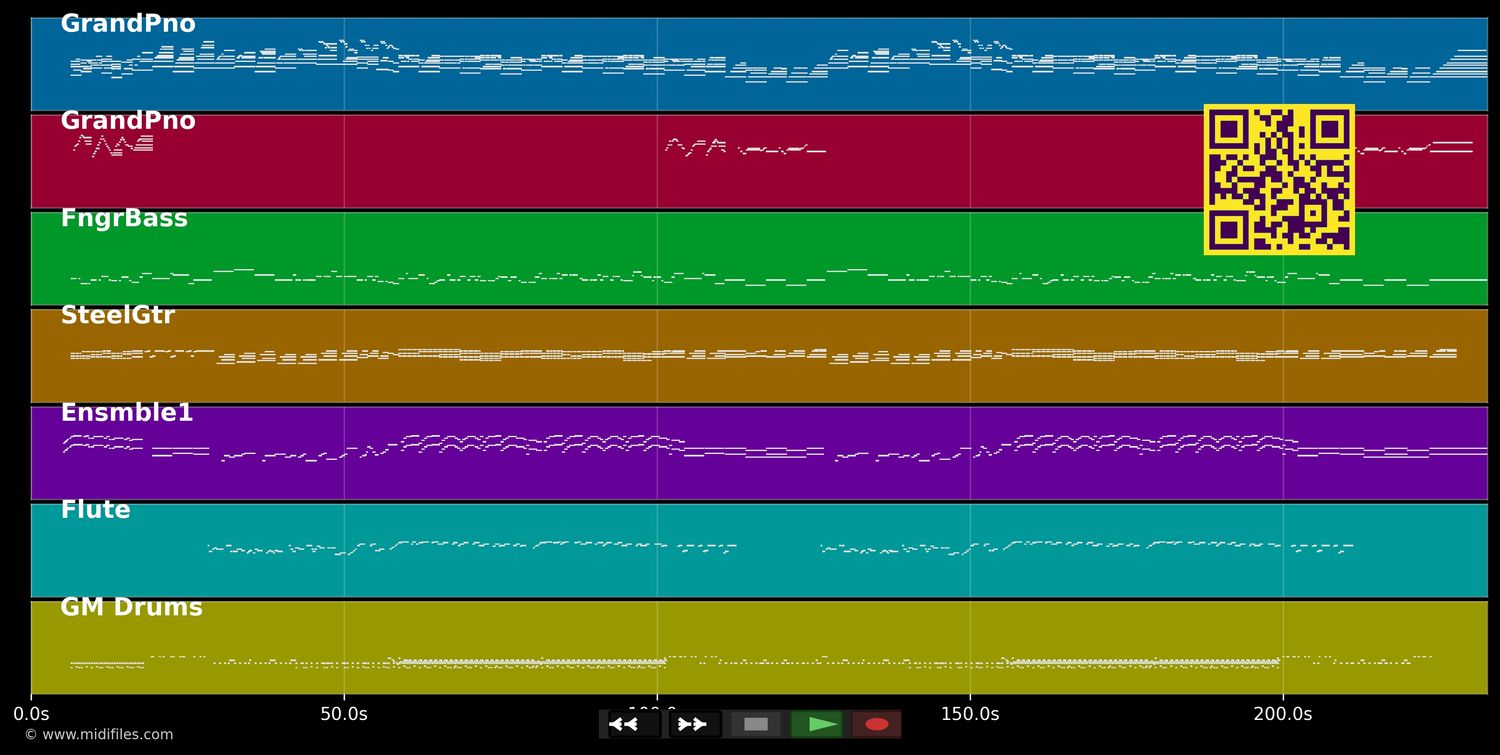Select the SteelGtr track label

pos(118,316)
